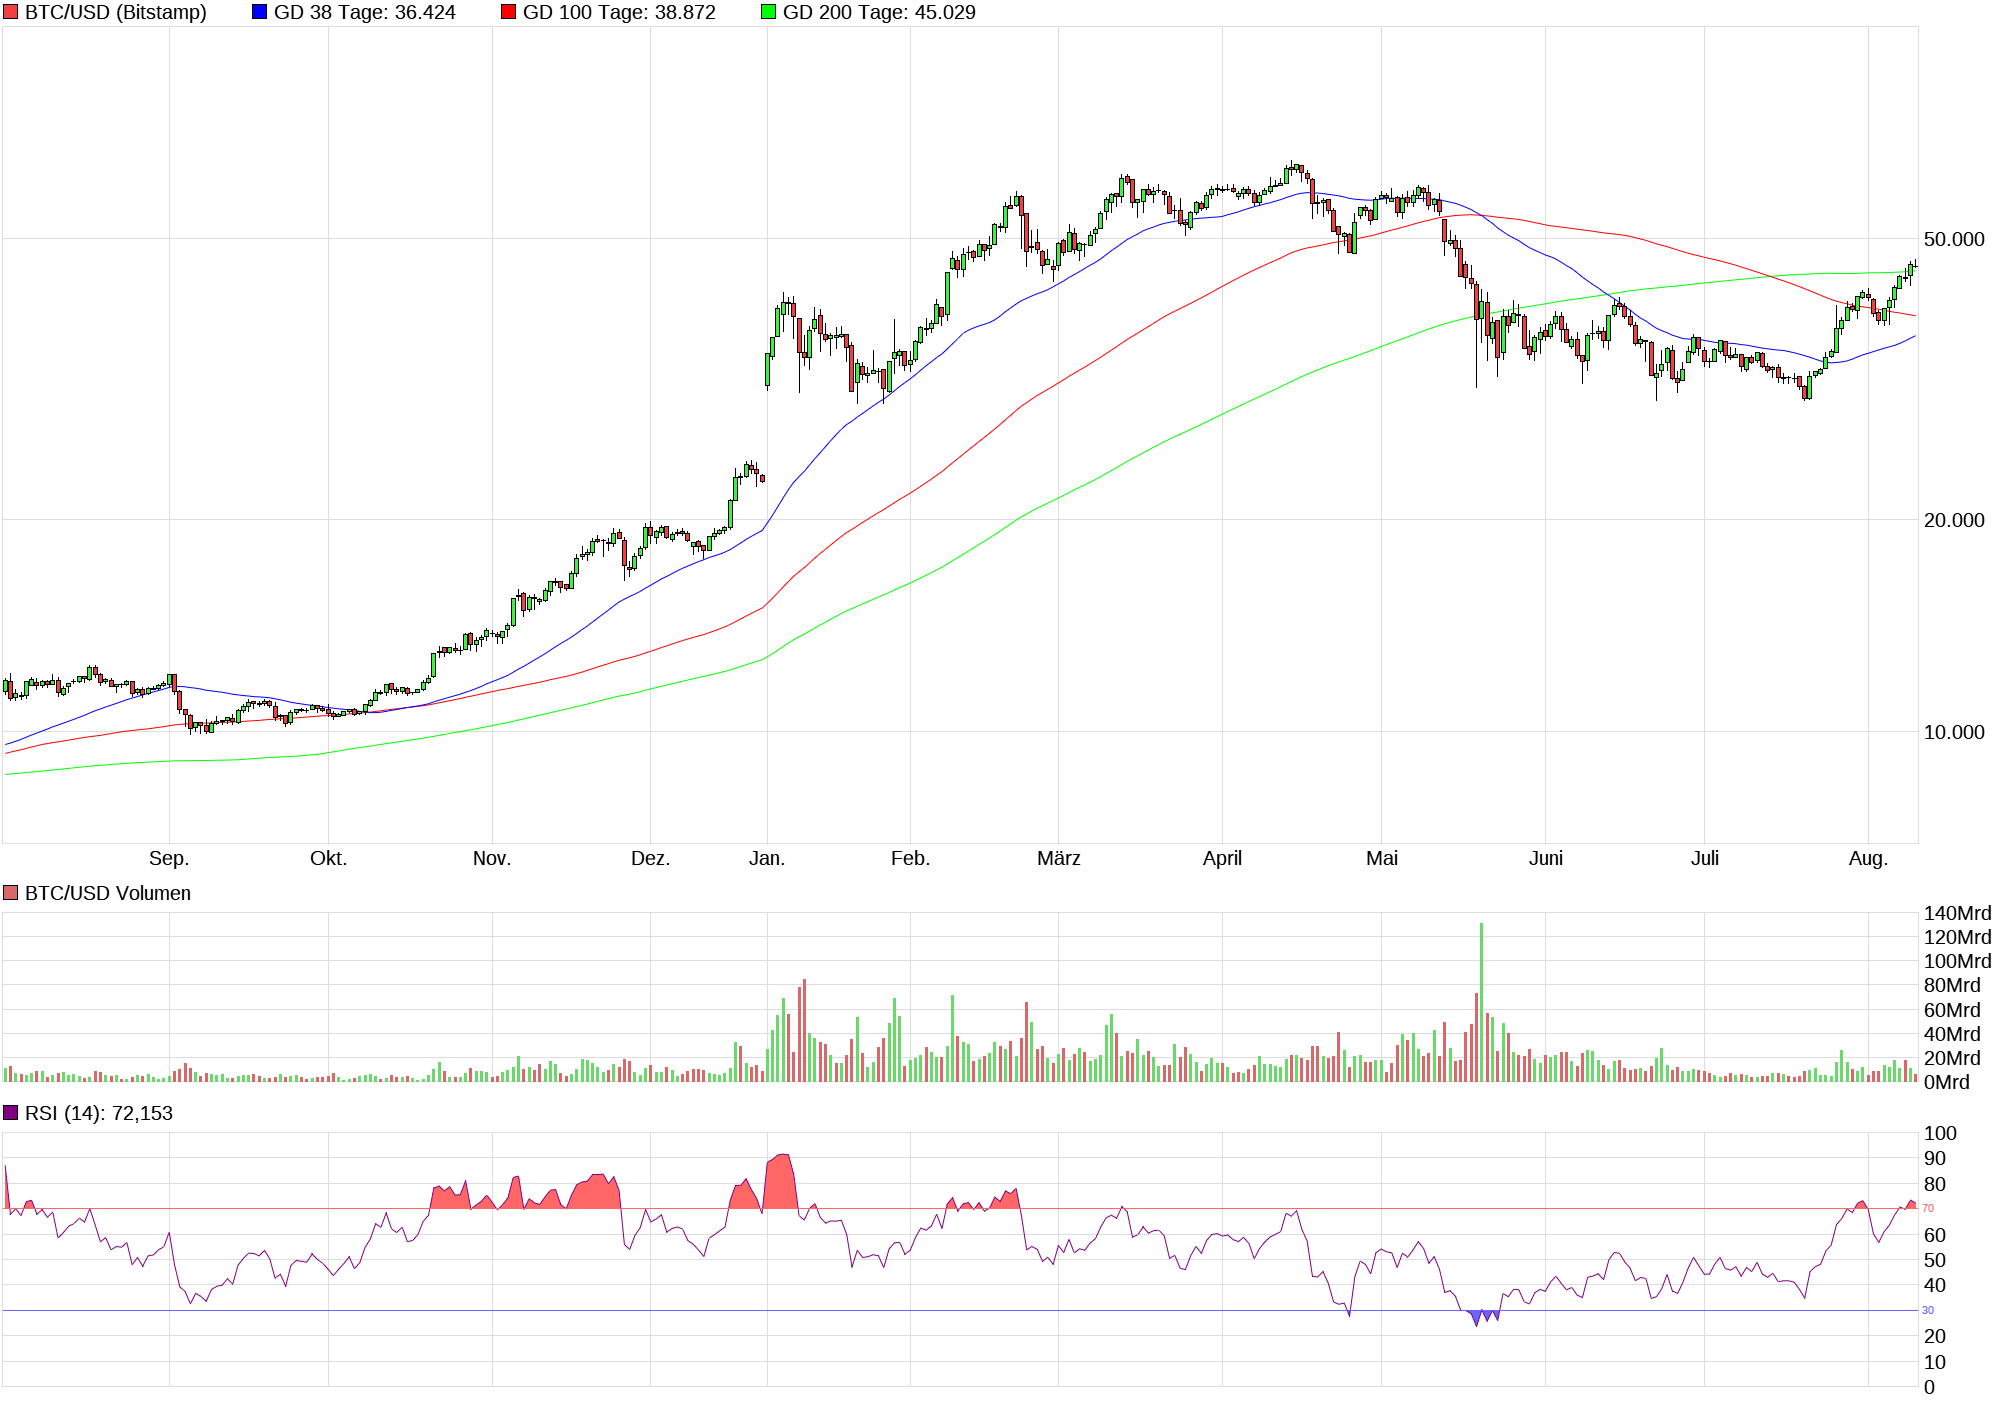The width and height of the screenshot is (1997, 1408).
Task: Click the 10.000 price axis label
Action: pyautogui.click(x=1954, y=732)
